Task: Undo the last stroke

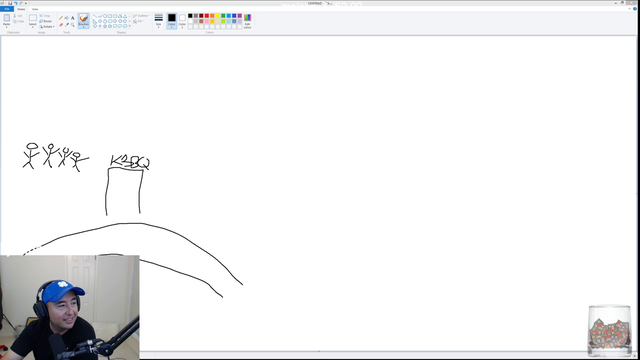Action: [x=16, y=3]
